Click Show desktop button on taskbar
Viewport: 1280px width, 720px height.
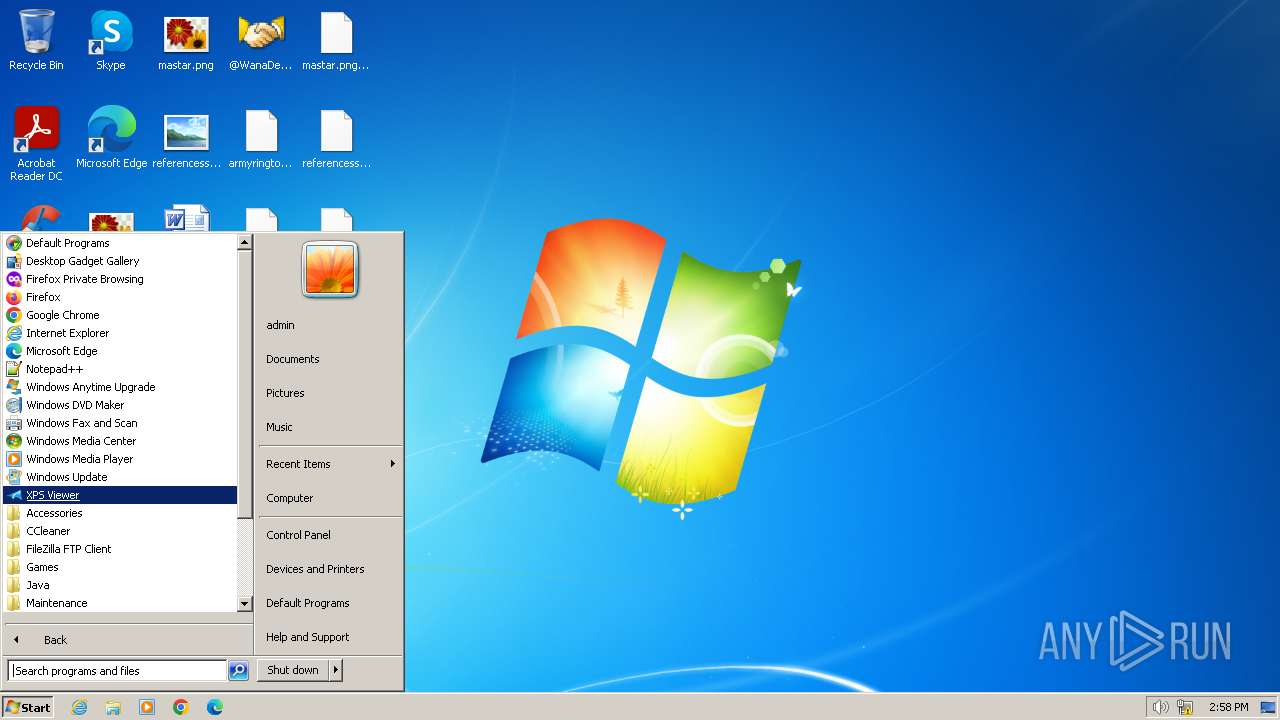[x=1268, y=707]
